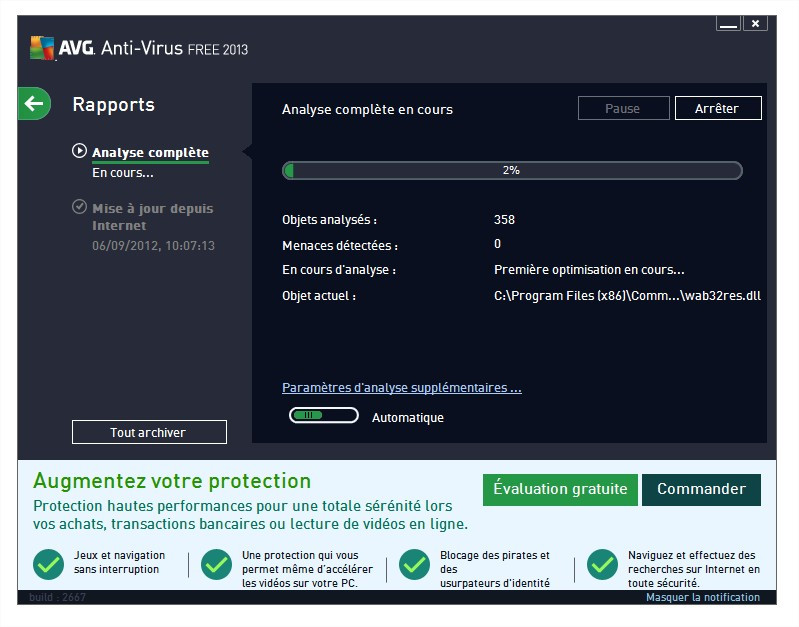Select Analyse complète report entry

(x=150, y=153)
